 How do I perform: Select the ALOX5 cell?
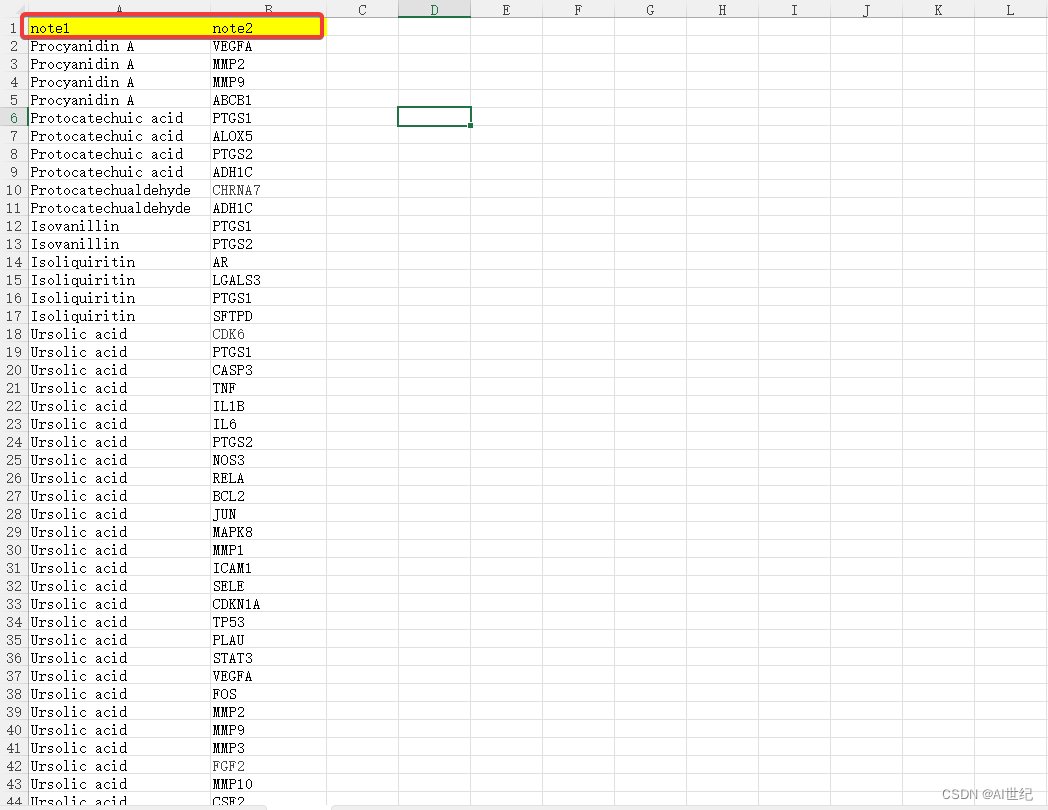(x=268, y=136)
